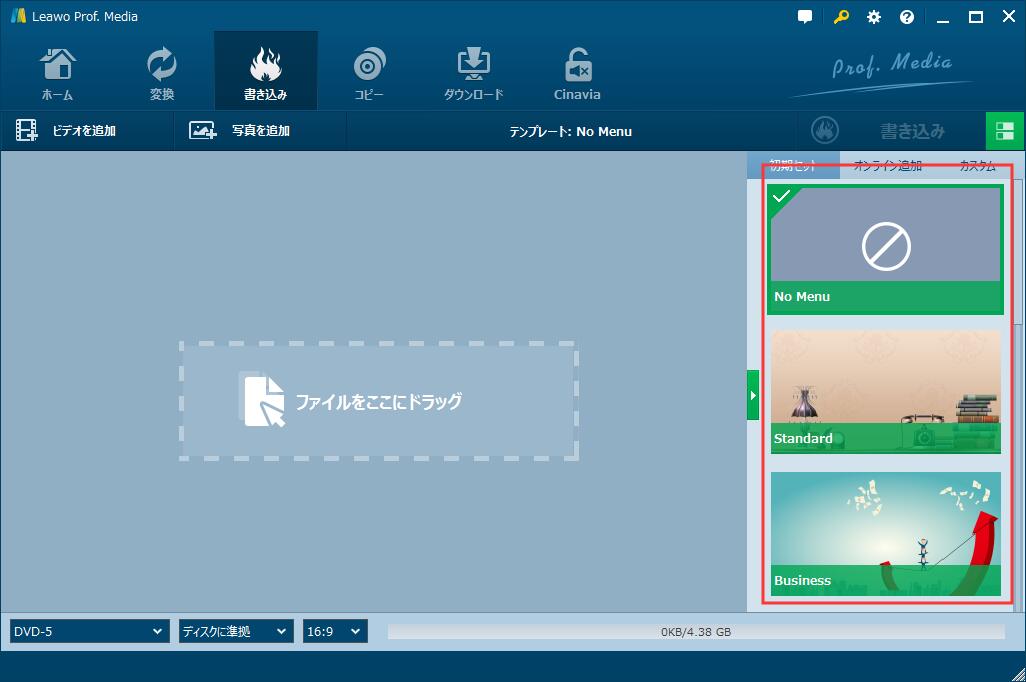Select the Burn (書き込み) flame module
Screen dimensions: 1026x682
point(266,71)
